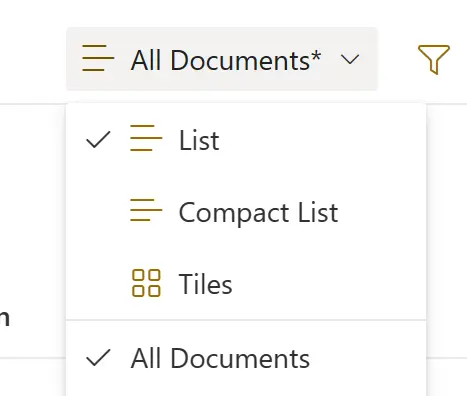
Task: Click the "All Documents*" header text
Action: coord(226,60)
